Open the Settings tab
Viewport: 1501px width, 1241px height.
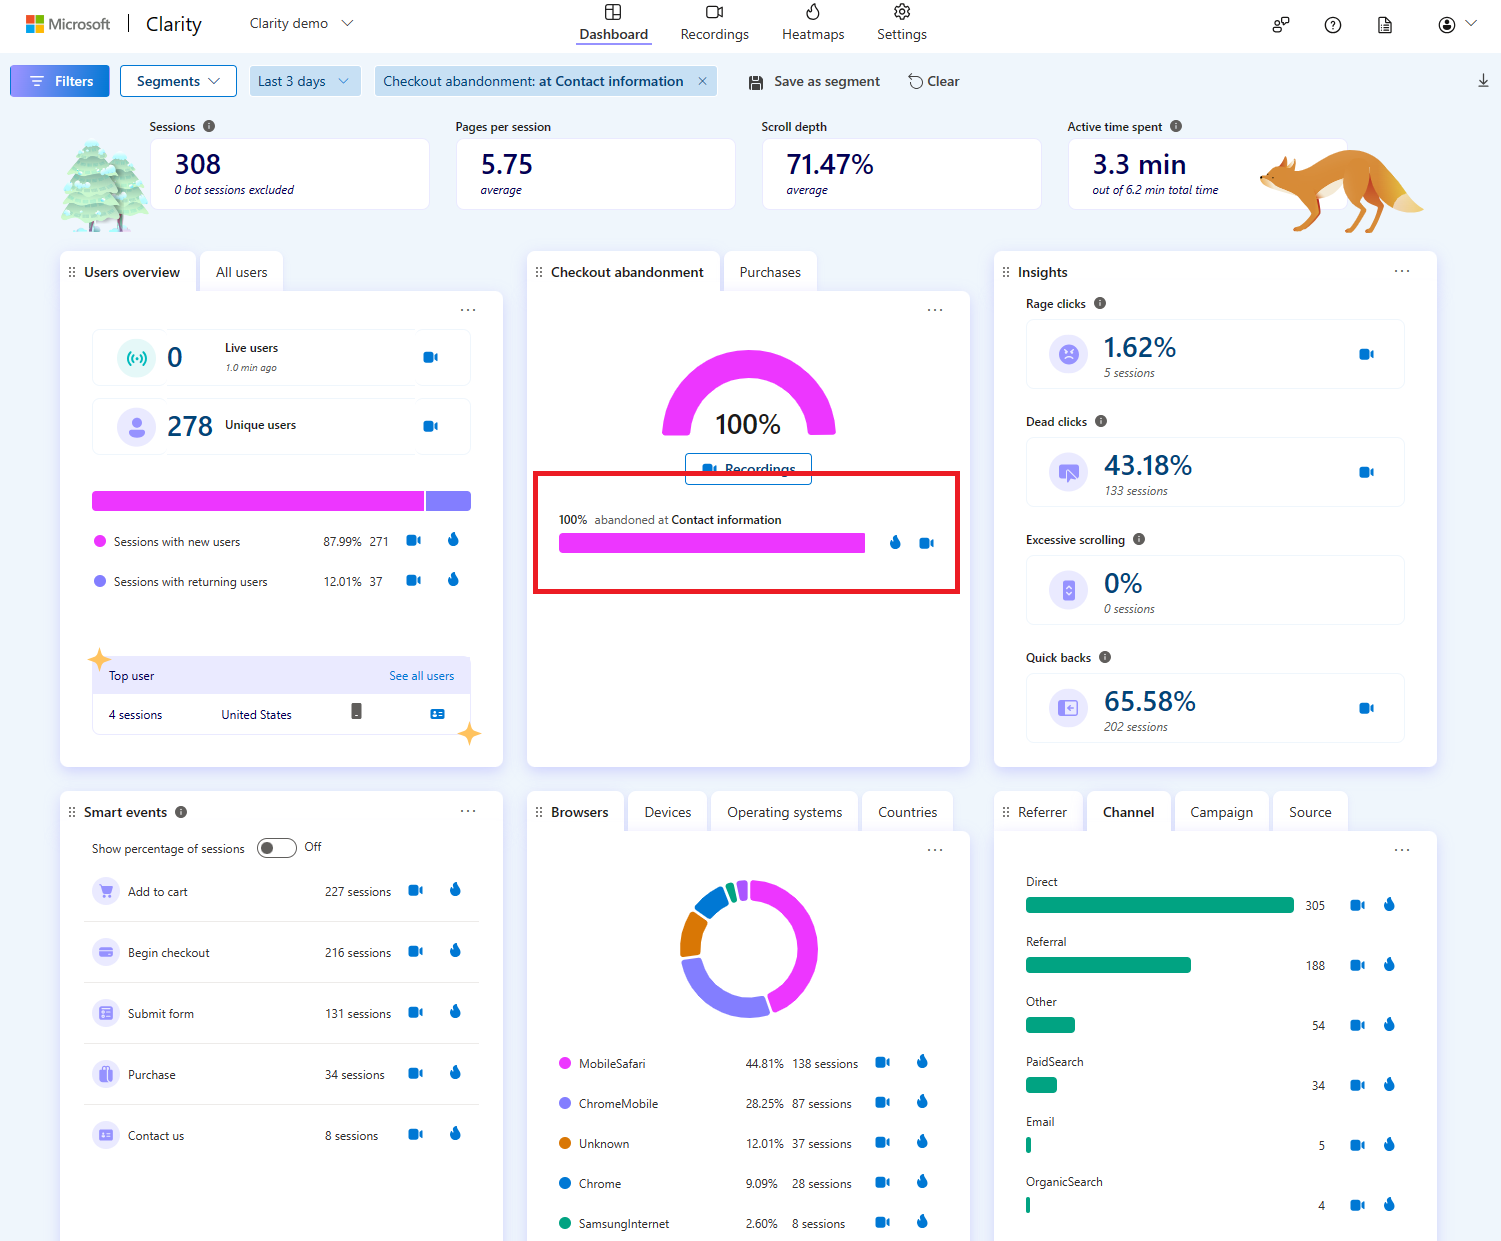(x=902, y=23)
